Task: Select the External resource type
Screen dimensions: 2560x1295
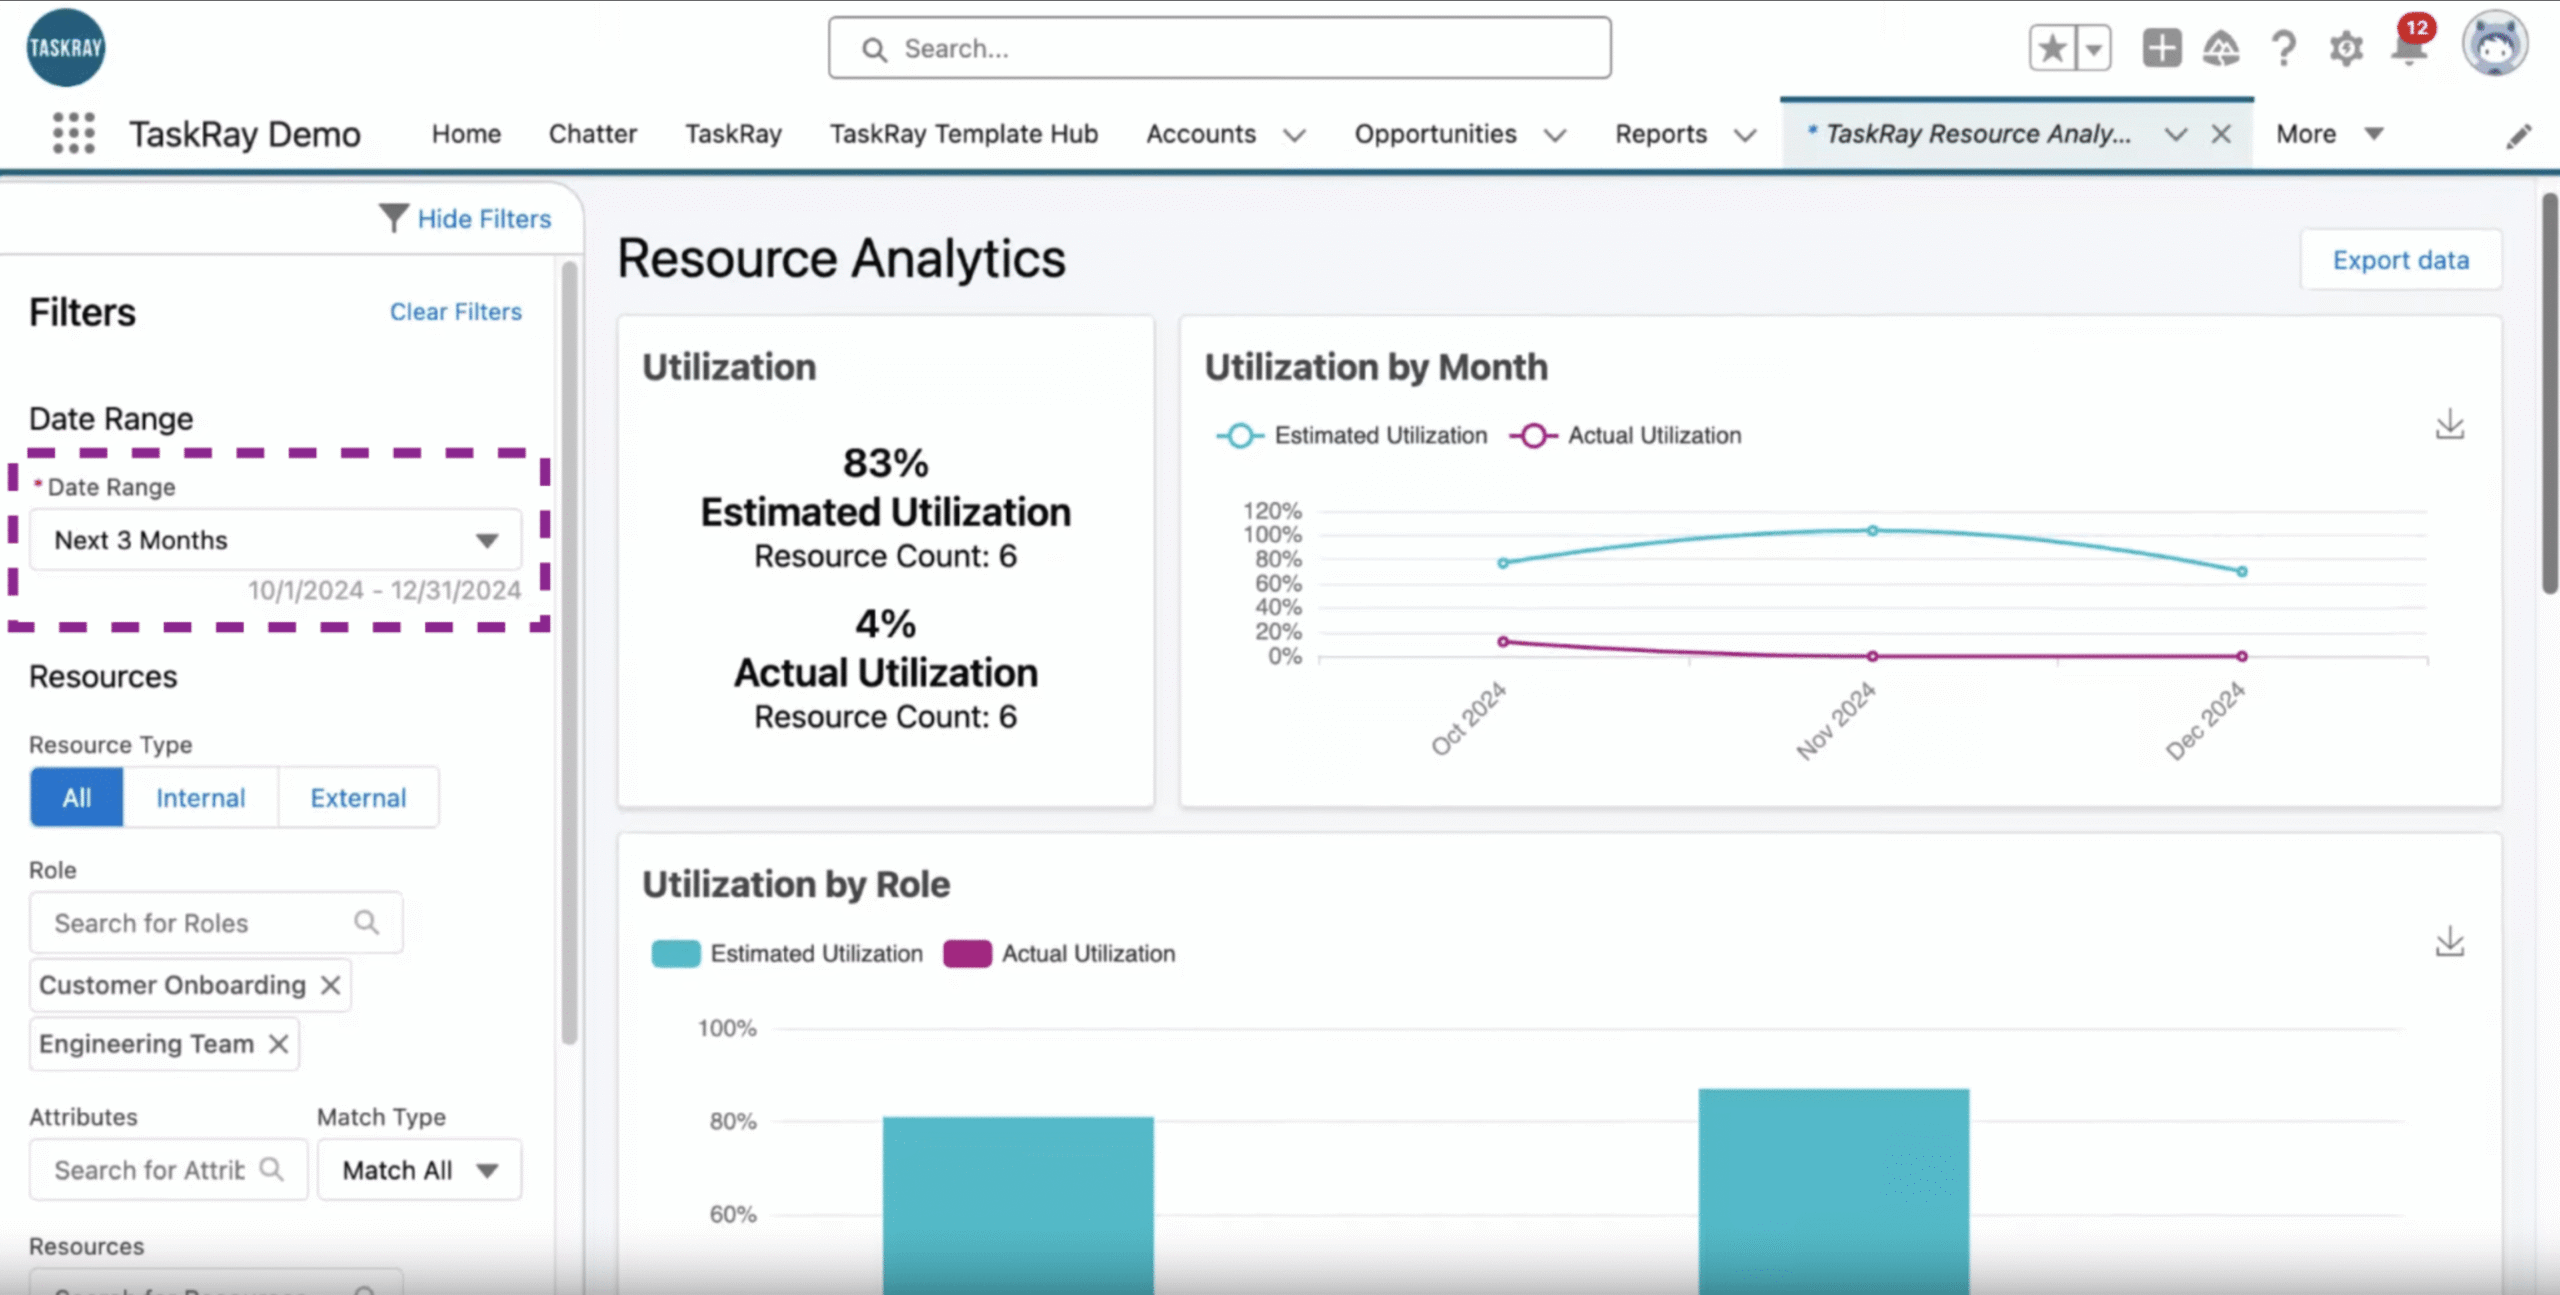Action: 358,797
